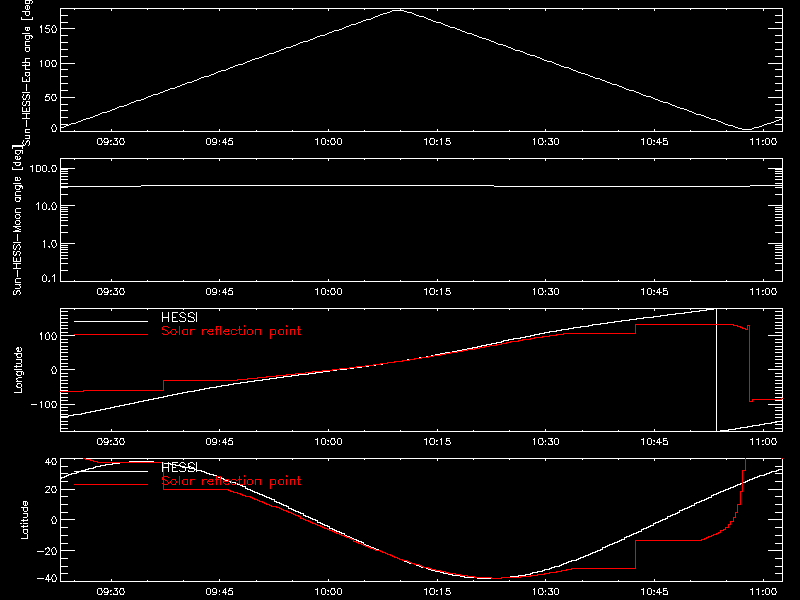
Task: Choose 09:45 label under Longitude plot
Action: [x=219, y=442]
